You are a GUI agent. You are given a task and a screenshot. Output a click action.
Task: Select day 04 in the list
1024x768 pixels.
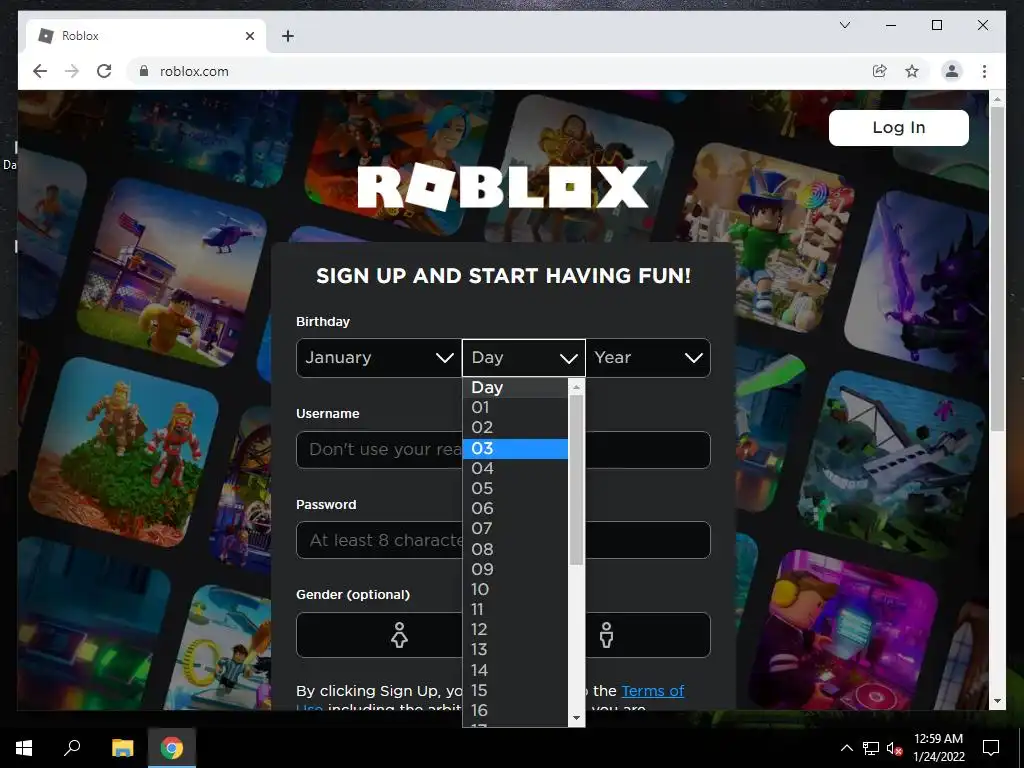pos(516,468)
